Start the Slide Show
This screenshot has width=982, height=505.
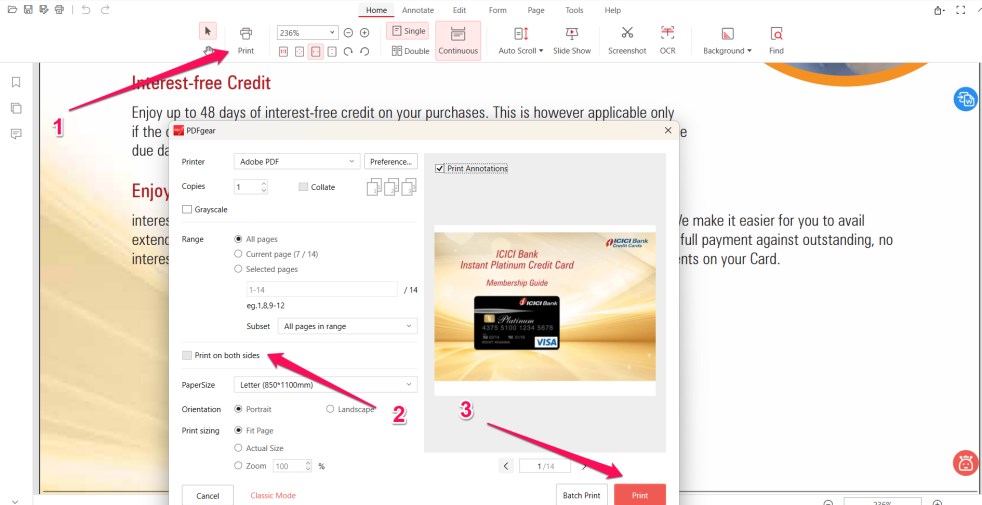pos(572,41)
